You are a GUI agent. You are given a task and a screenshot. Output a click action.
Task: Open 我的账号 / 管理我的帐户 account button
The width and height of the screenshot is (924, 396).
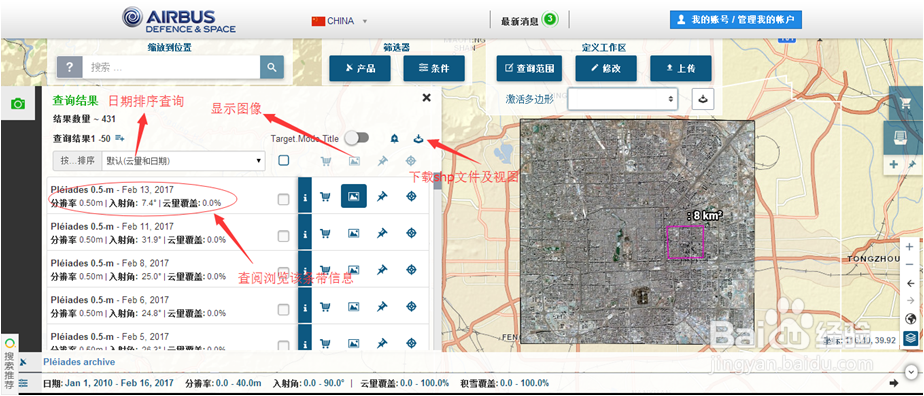tap(735, 20)
